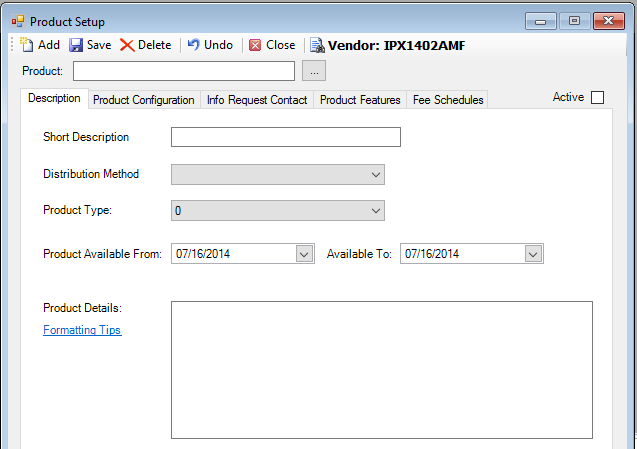The width and height of the screenshot is (637, 449).
Task: Open the Product Available From date picker
Action: coord(305,254)
